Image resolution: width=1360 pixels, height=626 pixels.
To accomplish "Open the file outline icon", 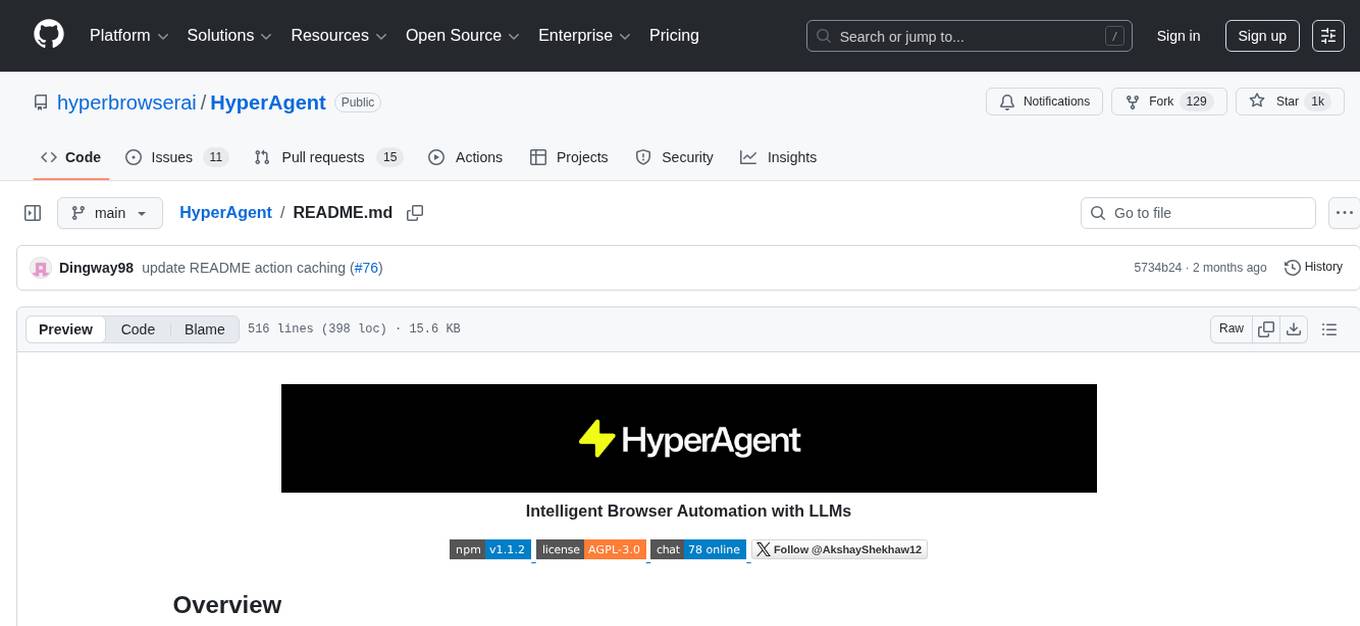I will point(1329,328).
